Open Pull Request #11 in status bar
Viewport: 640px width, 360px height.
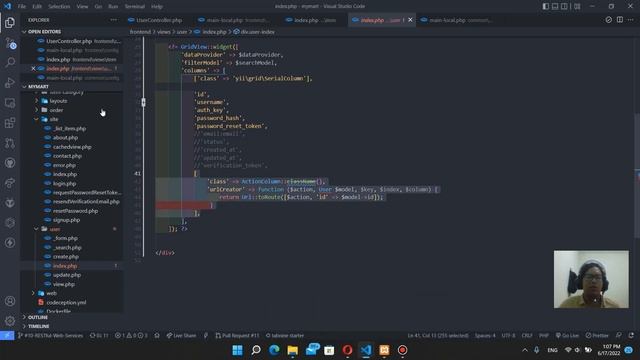tap(237, 336)
